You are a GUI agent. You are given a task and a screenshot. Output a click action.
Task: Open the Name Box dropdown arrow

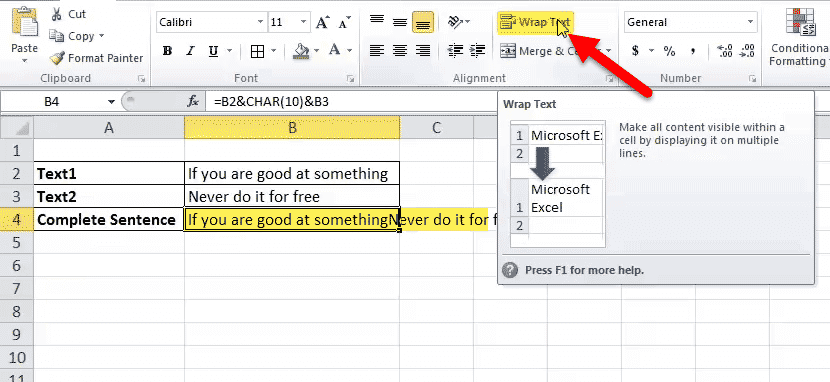coord(111,102)
